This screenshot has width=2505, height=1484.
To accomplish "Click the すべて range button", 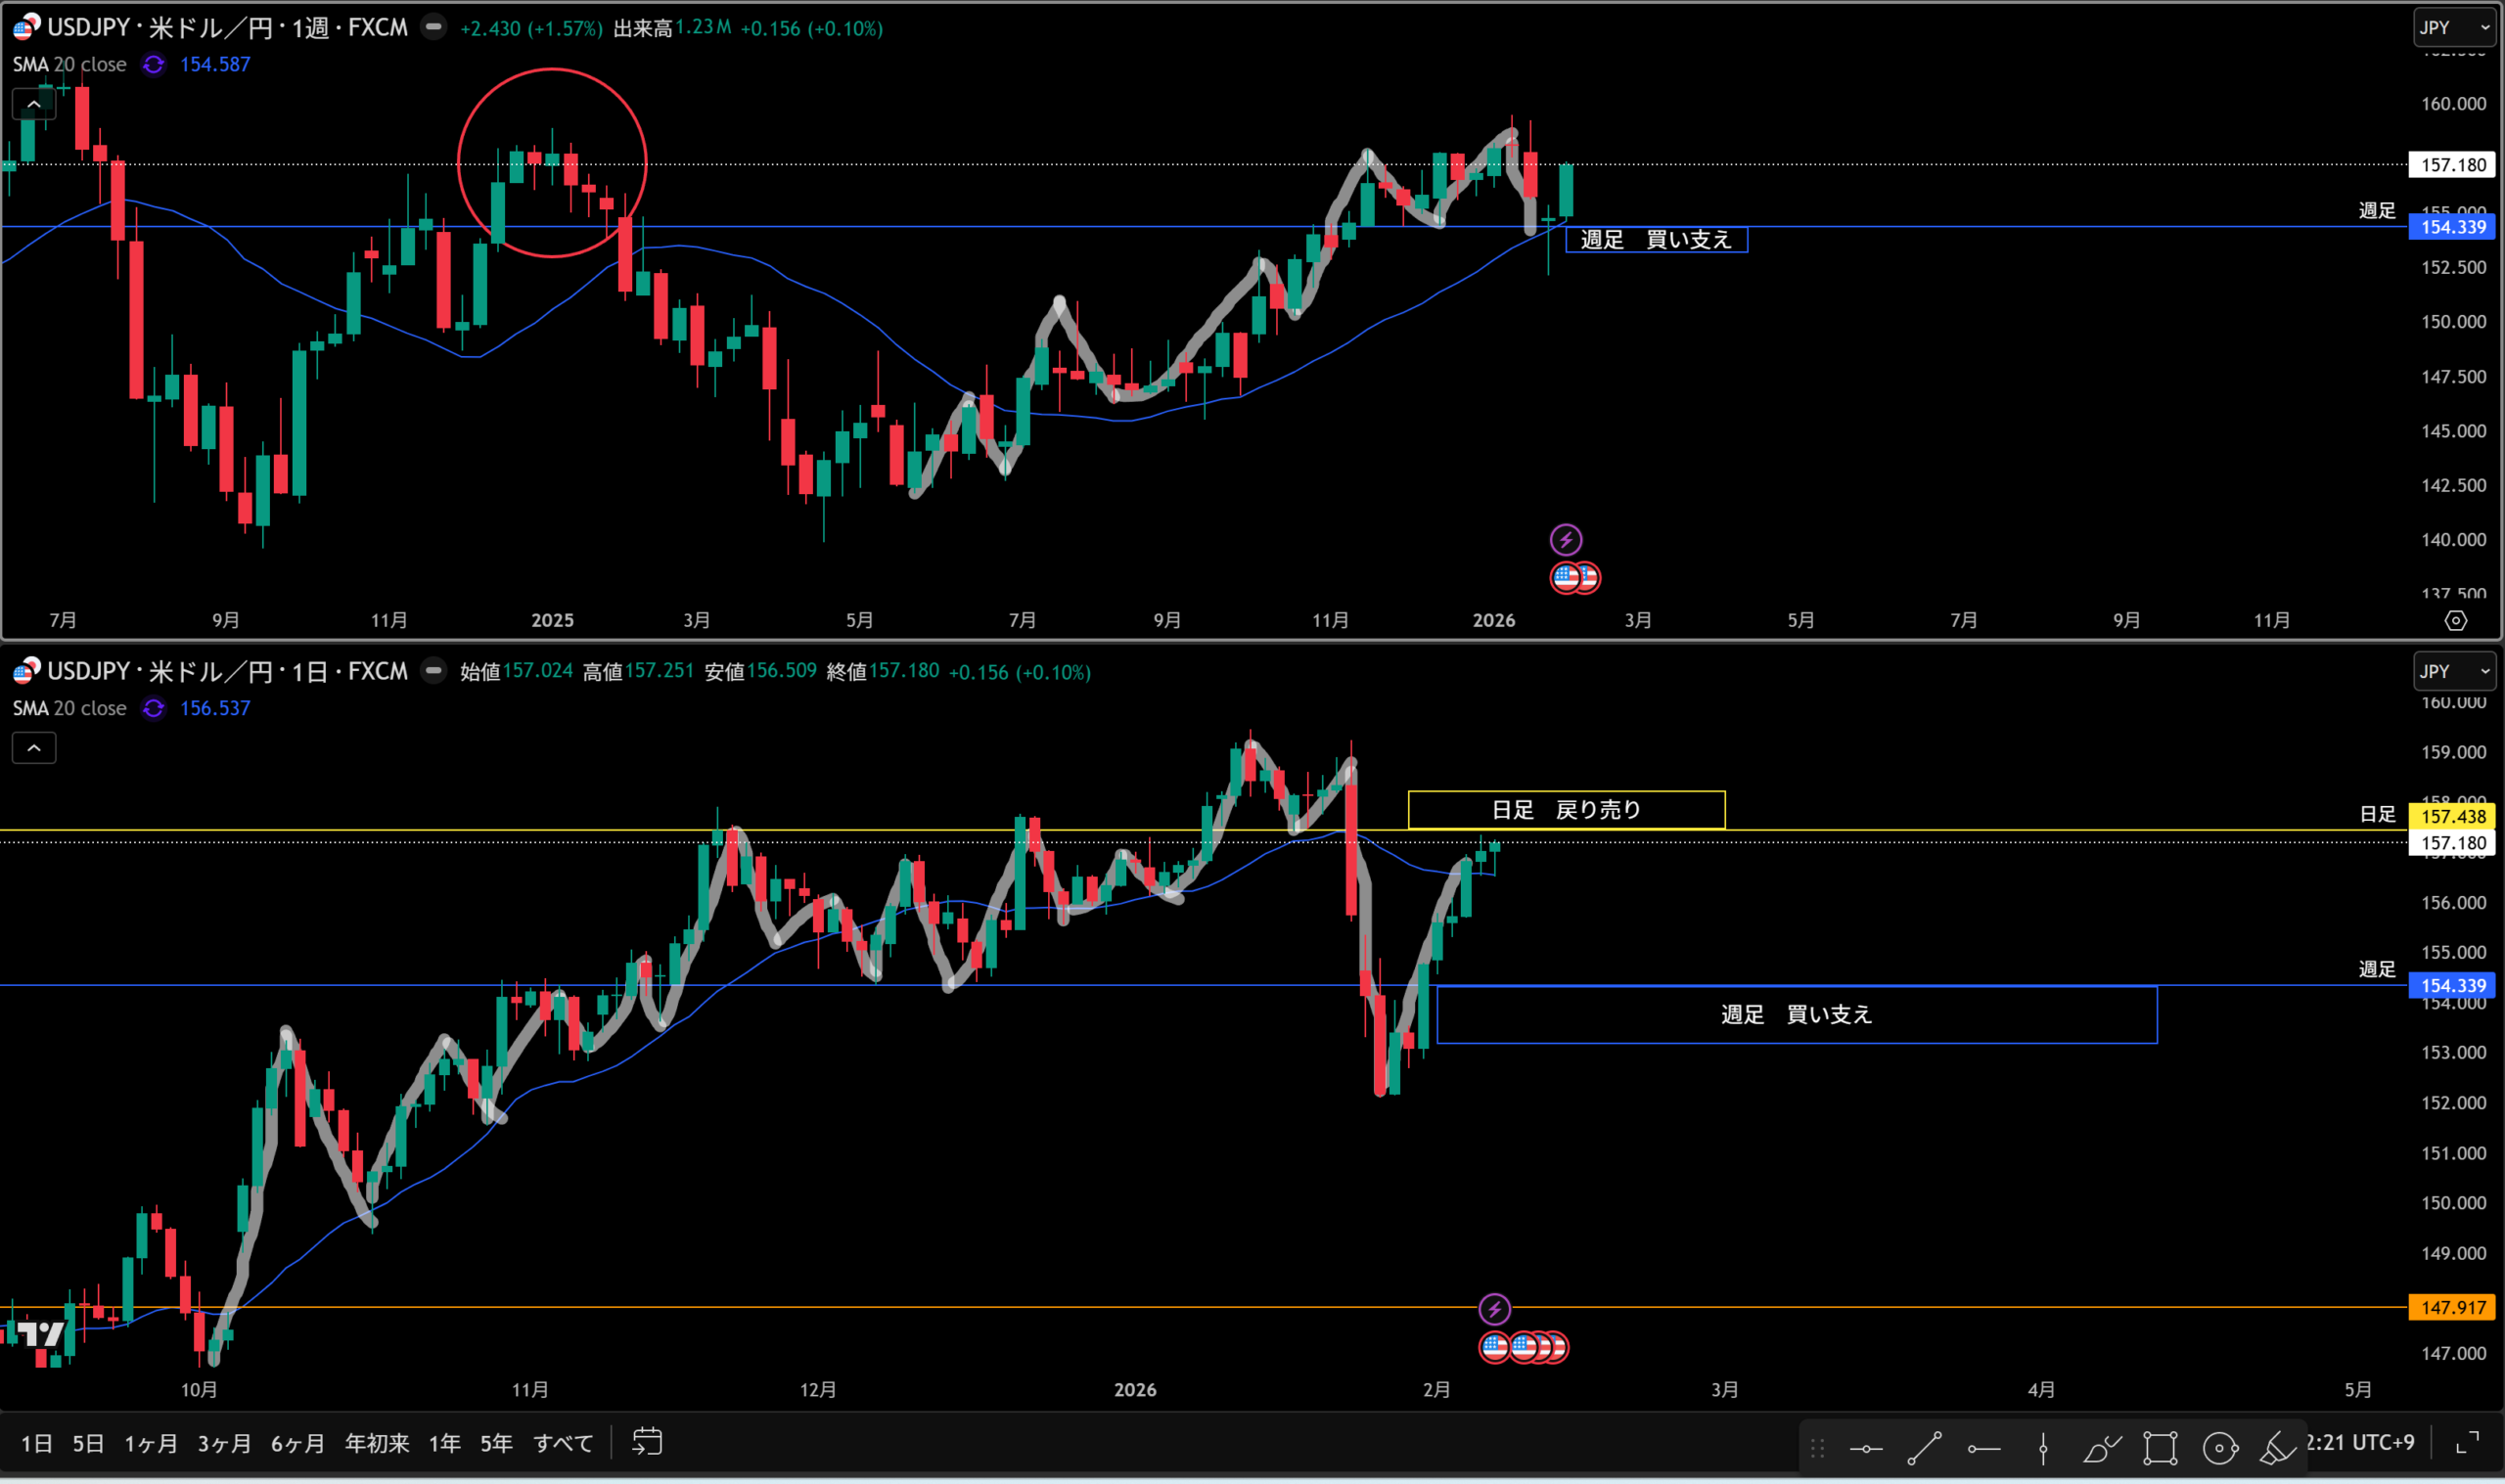I will pyautogui.click(x=563, y=1443).
